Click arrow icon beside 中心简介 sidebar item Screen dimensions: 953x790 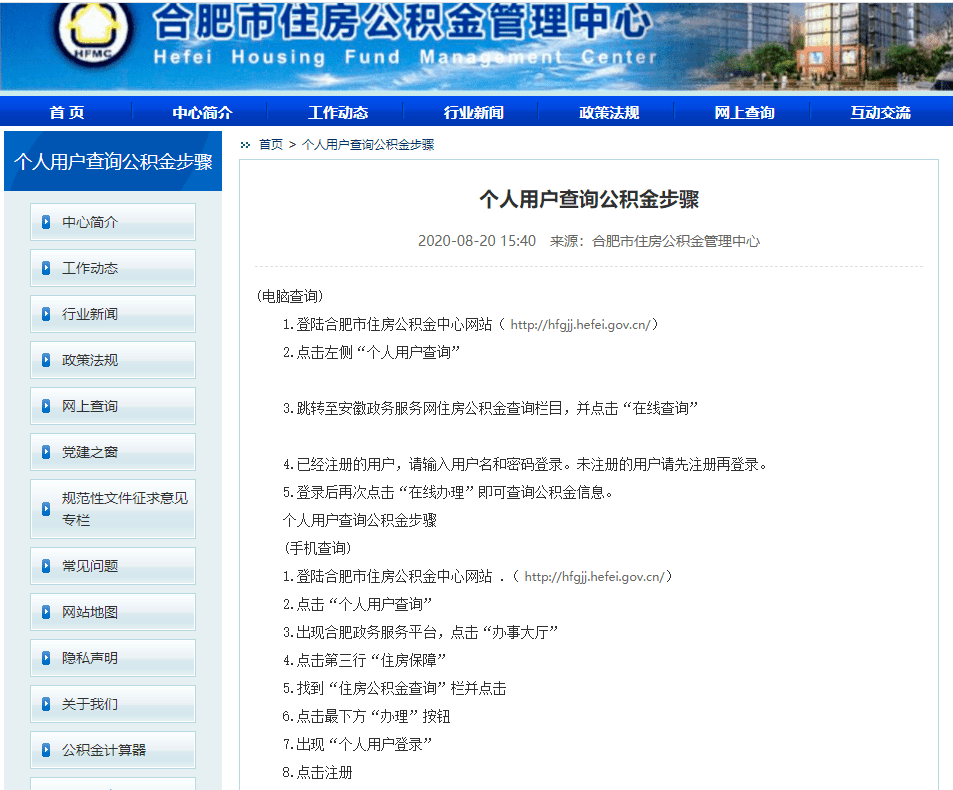click(x=46, y=222)
